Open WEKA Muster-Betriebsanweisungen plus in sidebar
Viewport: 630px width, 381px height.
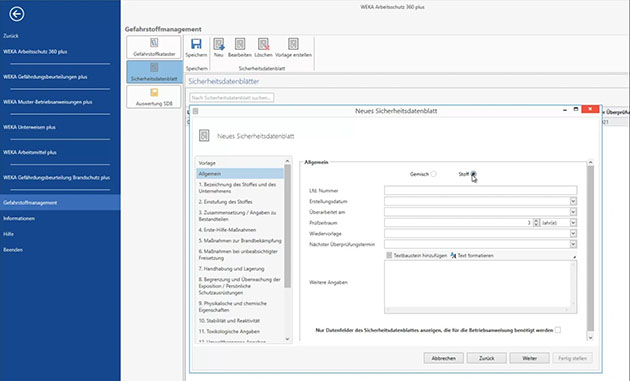[47, 102]
